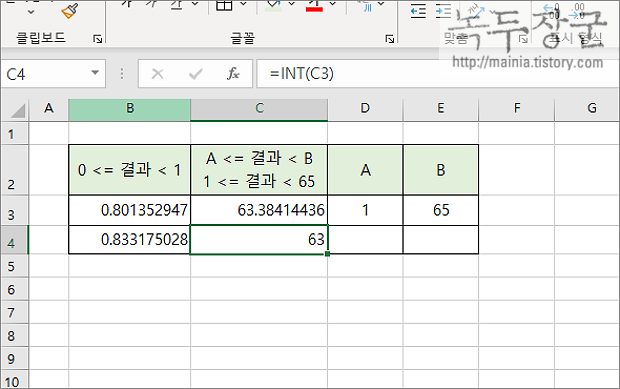Open the paste options dropdown chevron
The height and width of the screenshot is (389, 620).
pos(31,12)
